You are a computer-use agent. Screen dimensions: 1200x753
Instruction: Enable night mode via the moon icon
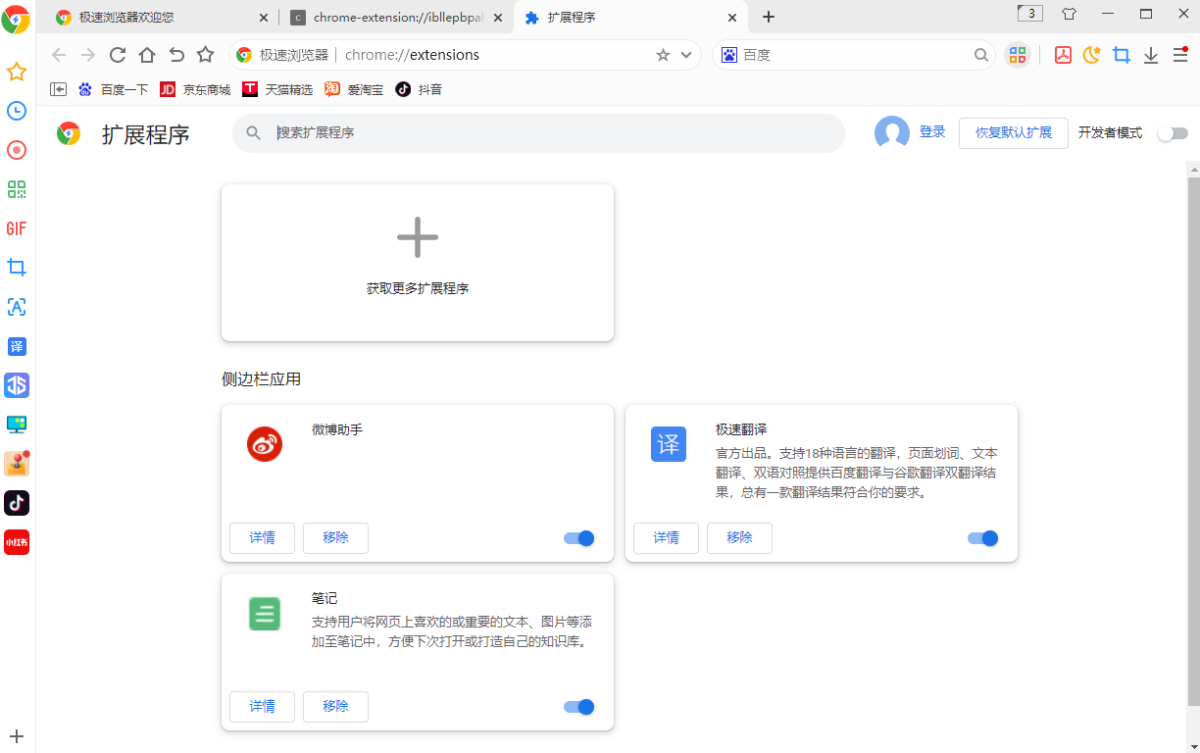click(x=1091, y=55)
